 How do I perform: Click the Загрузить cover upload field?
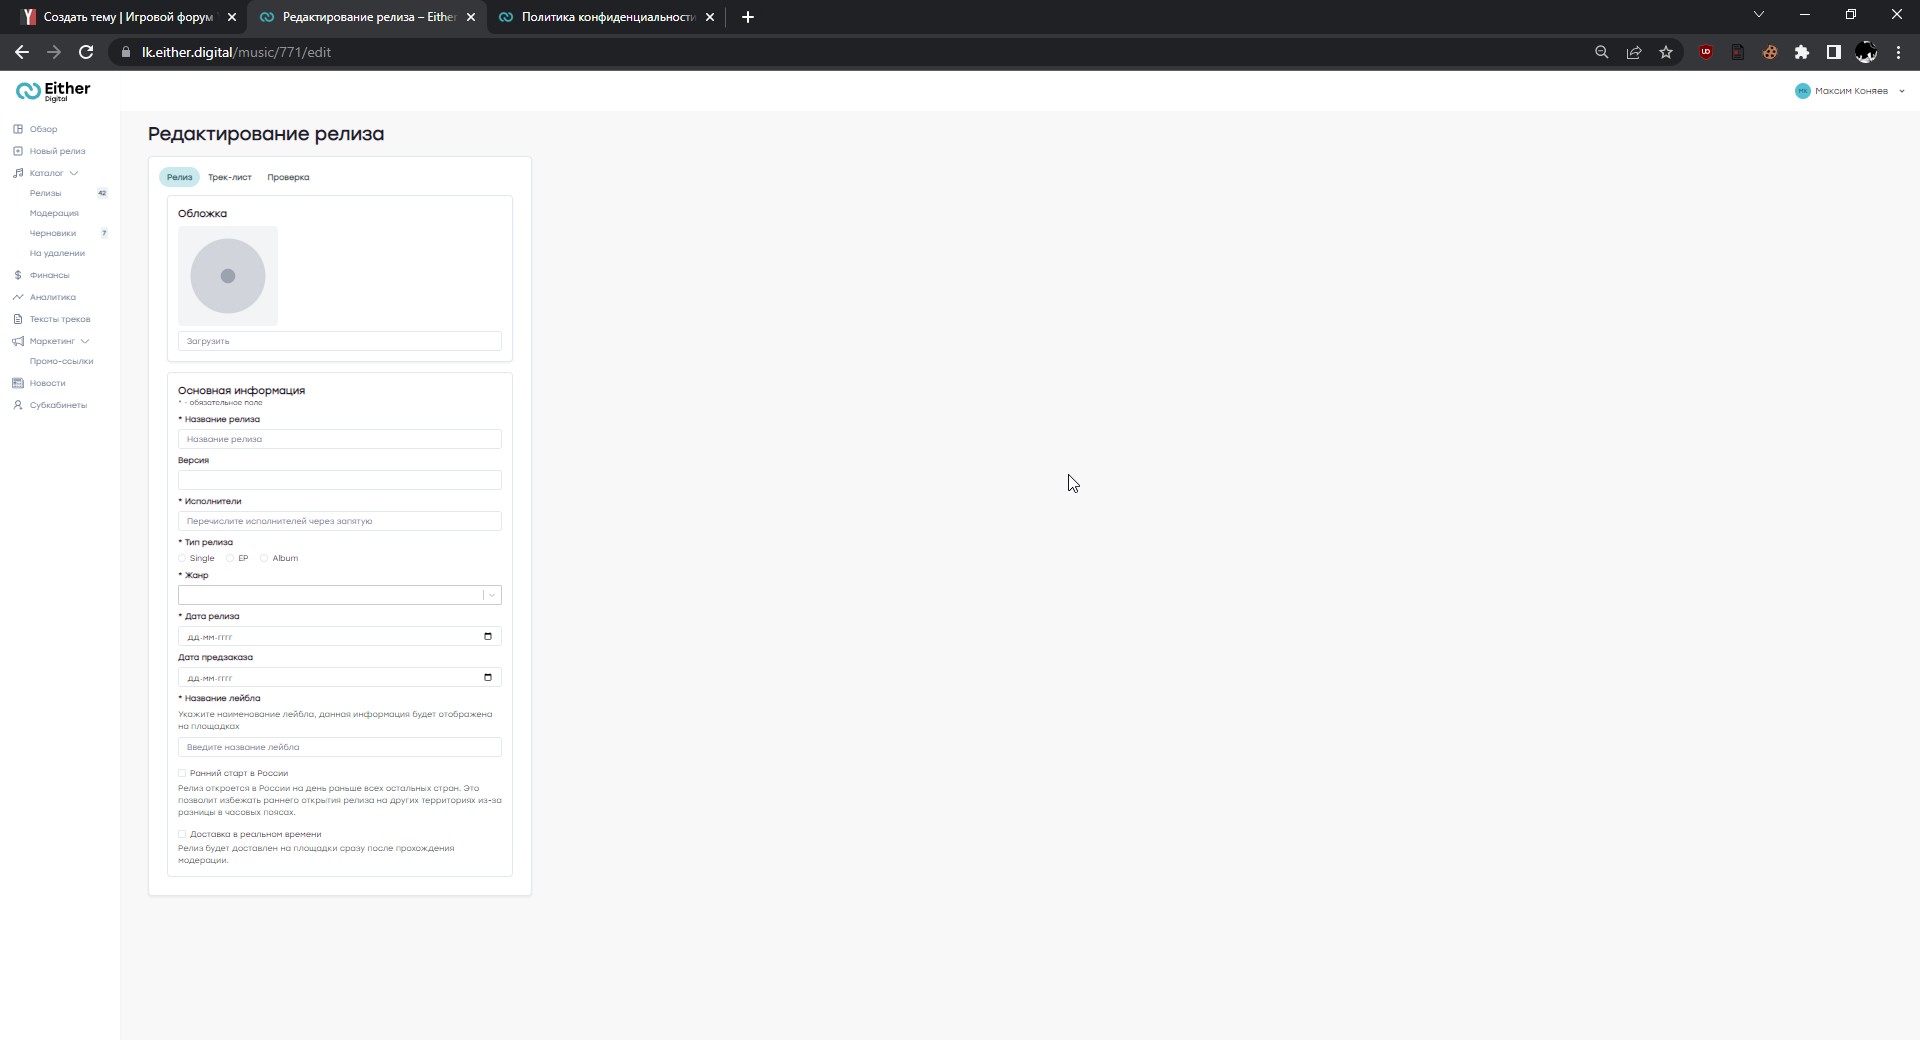[x=340, y=341]
